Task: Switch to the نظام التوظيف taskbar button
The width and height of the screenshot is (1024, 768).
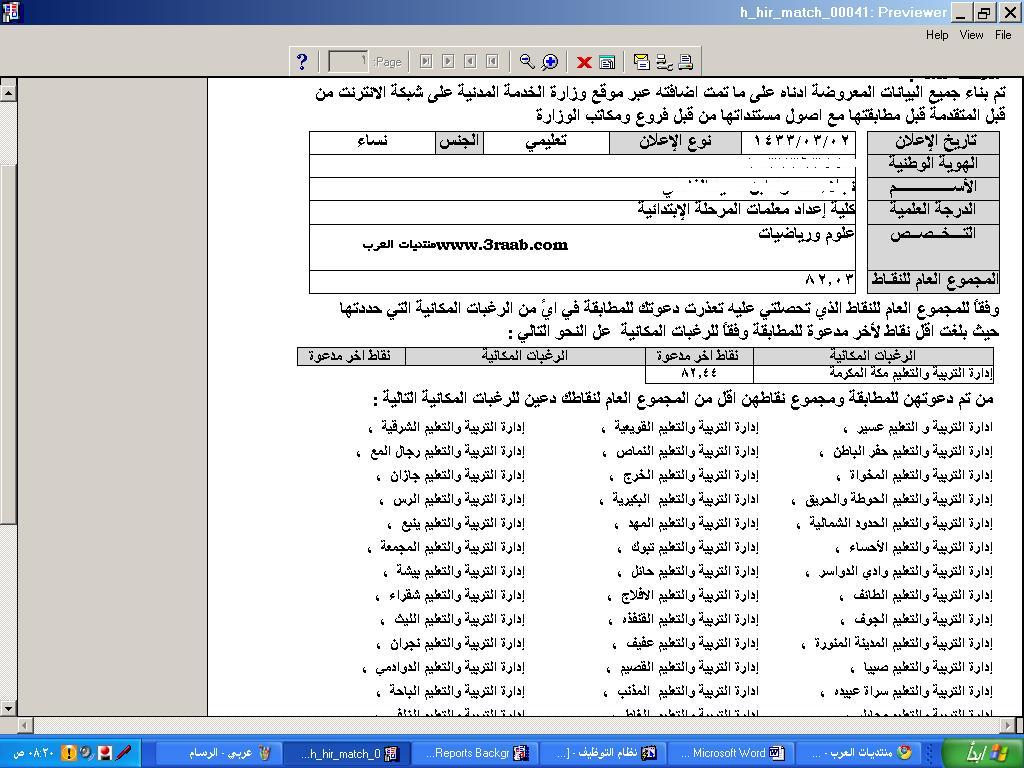Action: (x=602, y=753)
